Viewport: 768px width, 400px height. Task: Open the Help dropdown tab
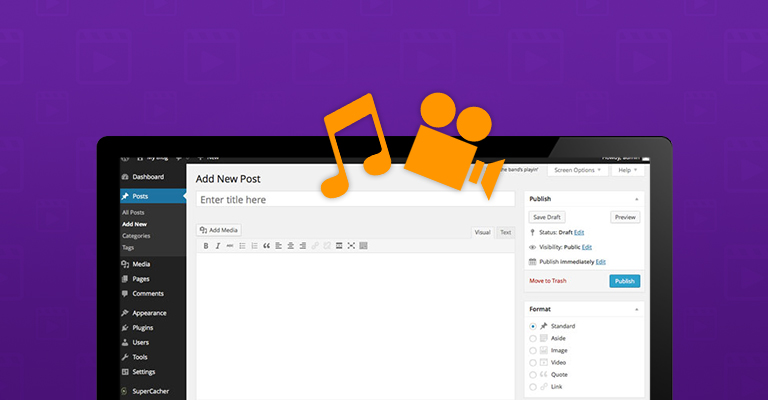[627, 170]
